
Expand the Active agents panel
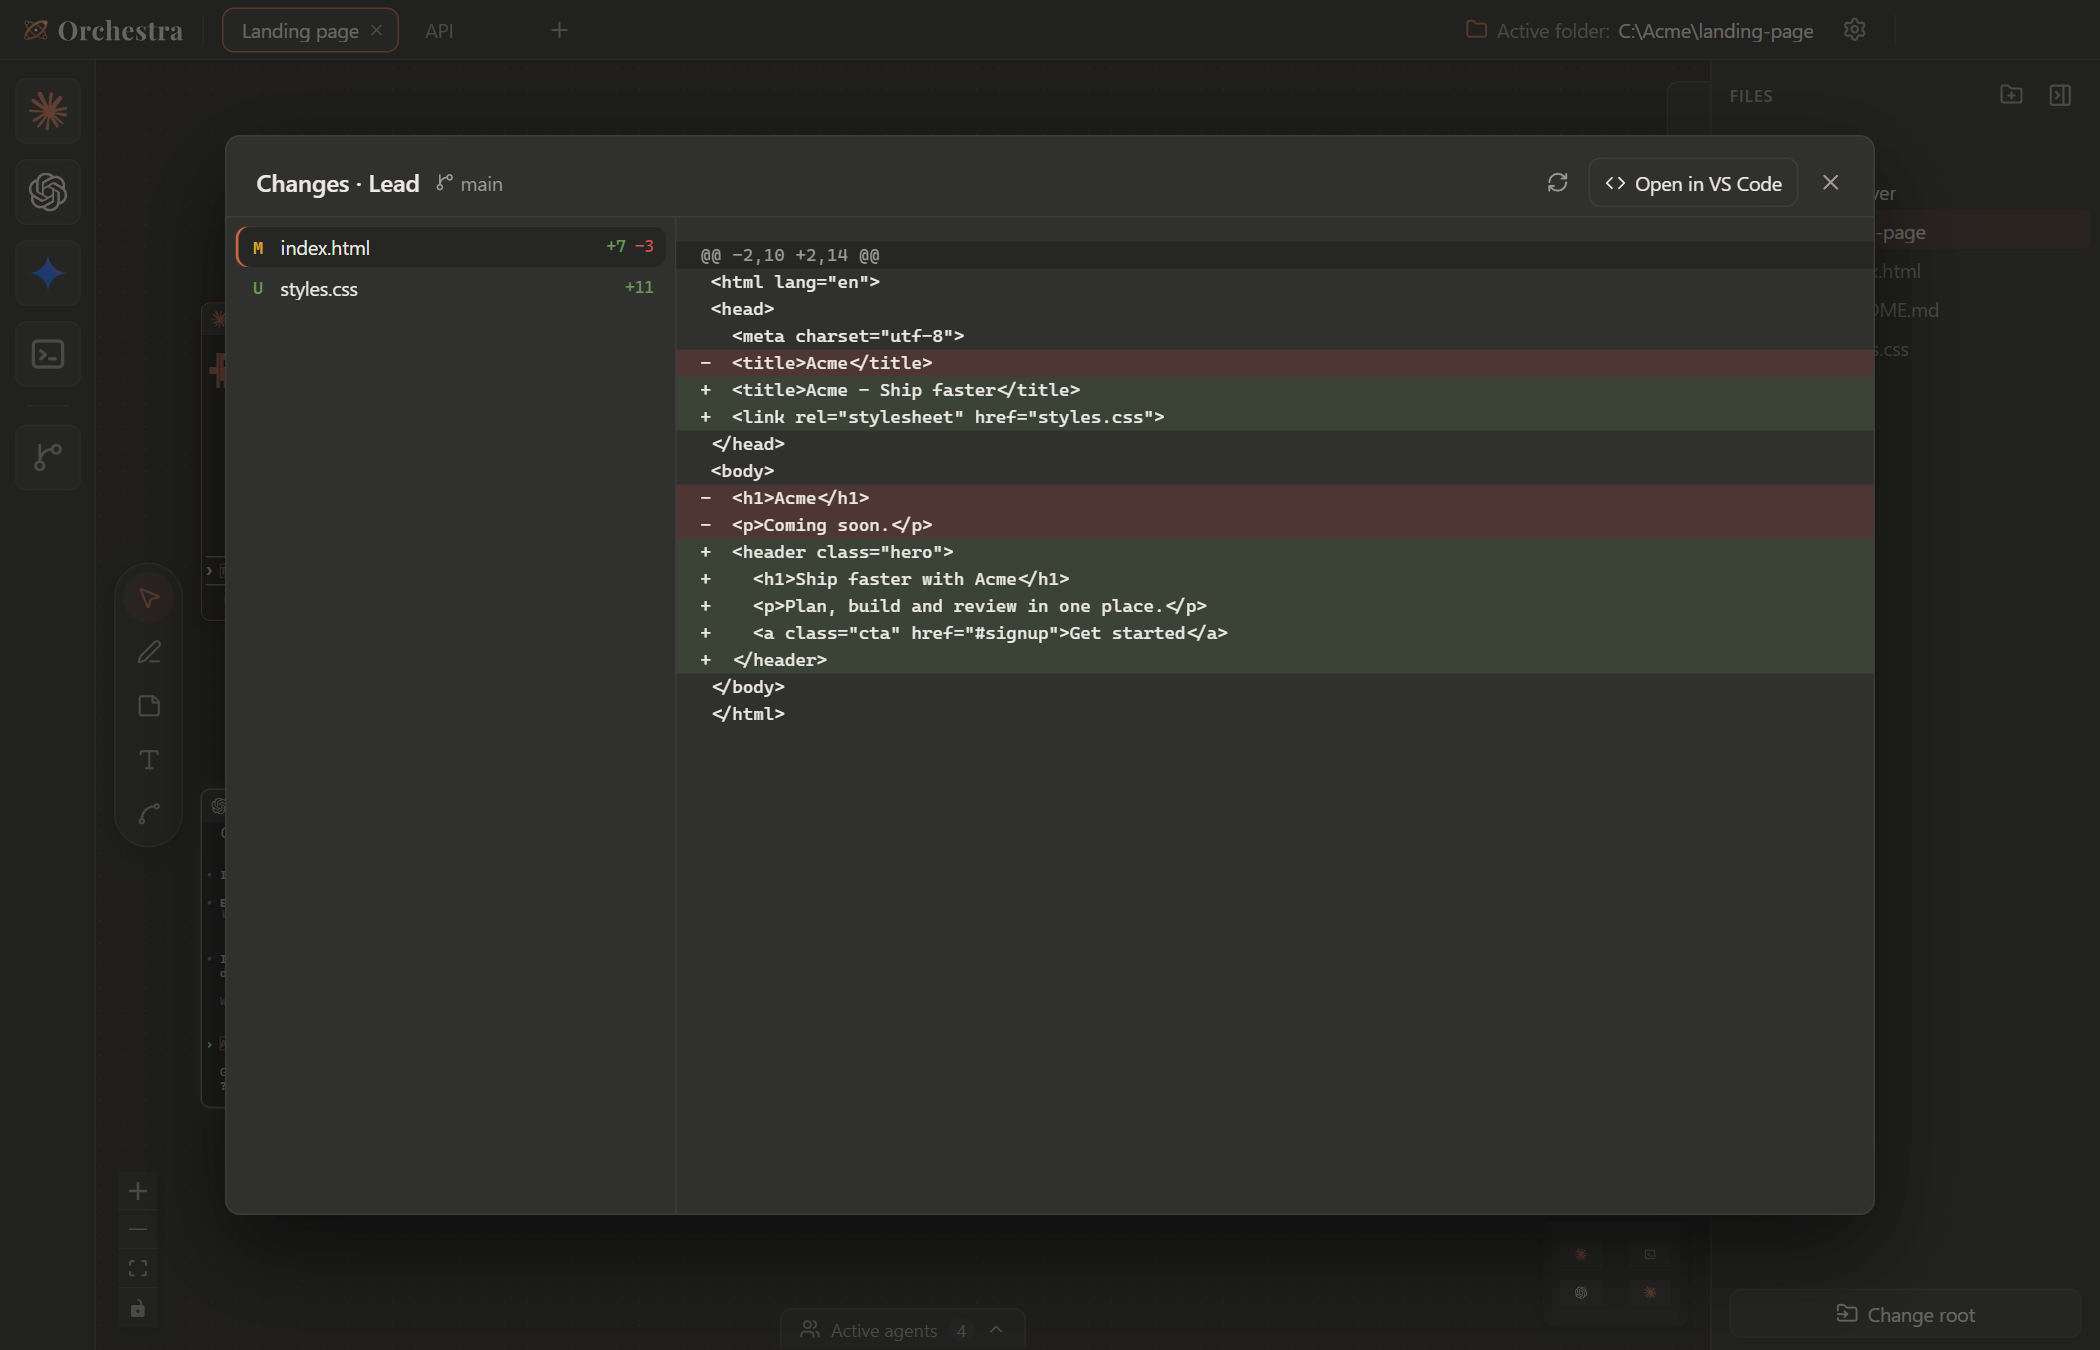(x=903, y=1330)
